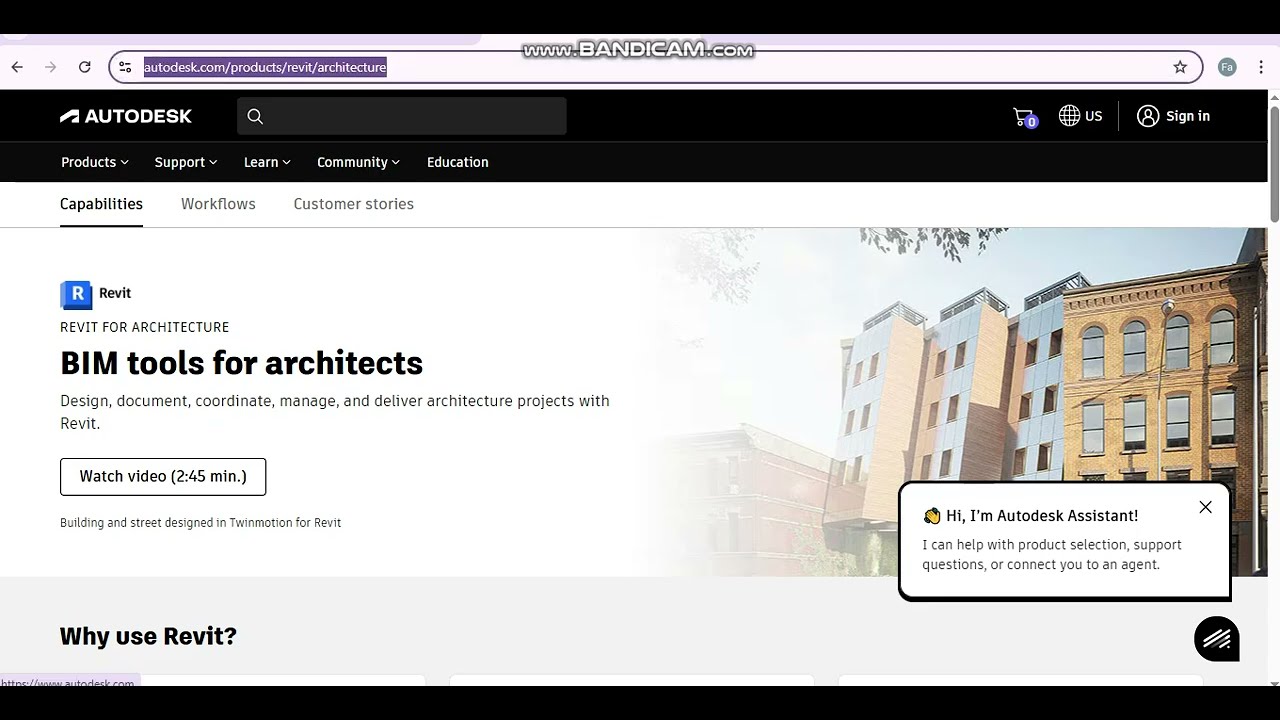Click the "Why use Revit?" heading
Screen dimensions: 1280x720
coord(148,636)
